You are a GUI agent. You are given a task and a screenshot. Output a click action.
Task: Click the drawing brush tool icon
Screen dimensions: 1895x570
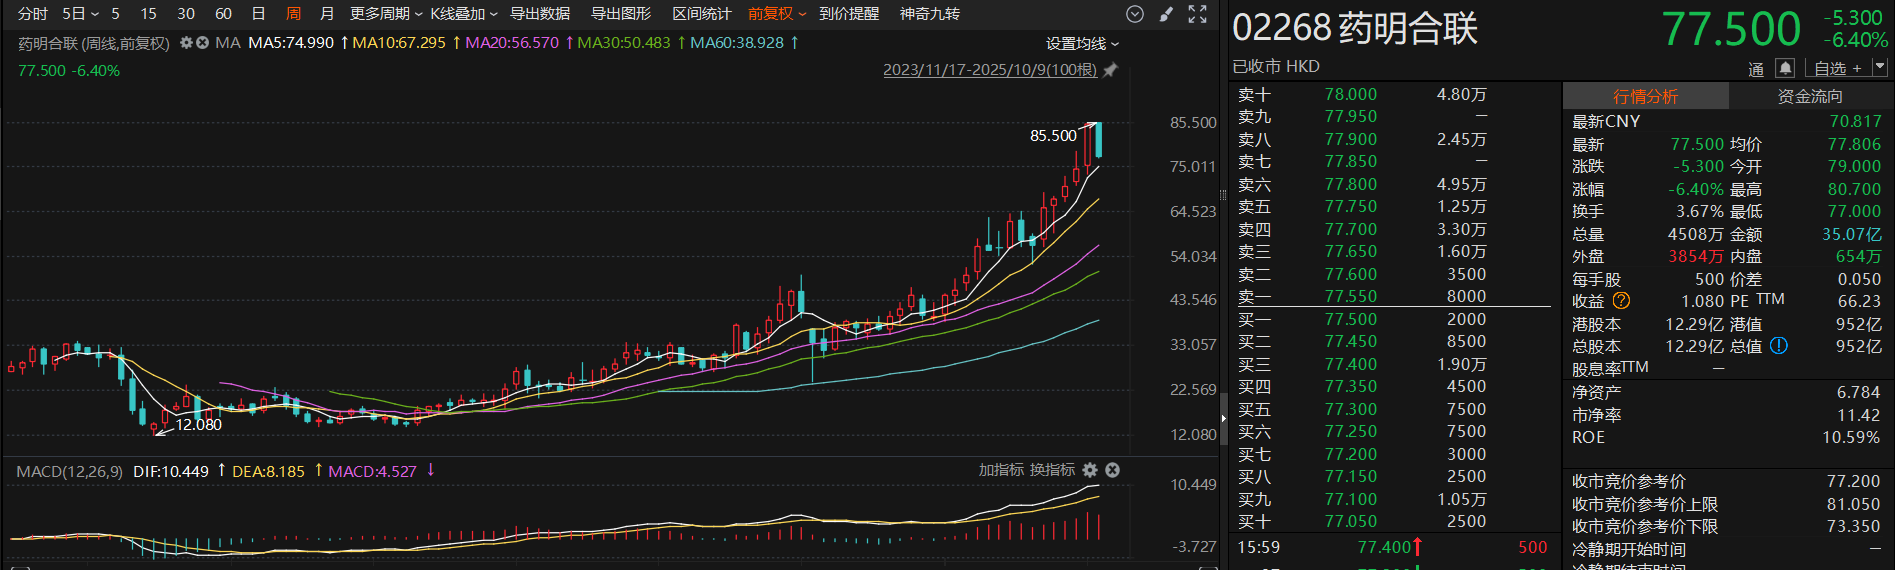(1166, 14)
